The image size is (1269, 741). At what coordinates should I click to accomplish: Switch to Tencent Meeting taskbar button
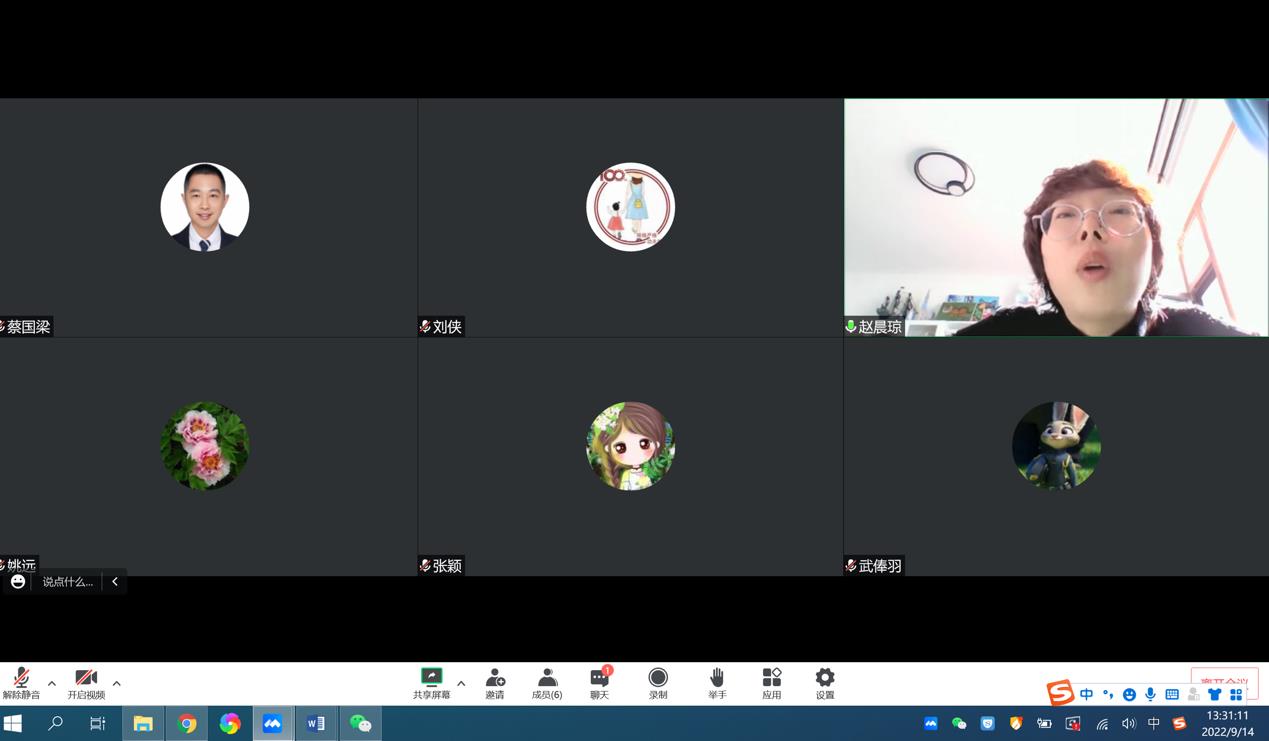(x=273, y=723)
